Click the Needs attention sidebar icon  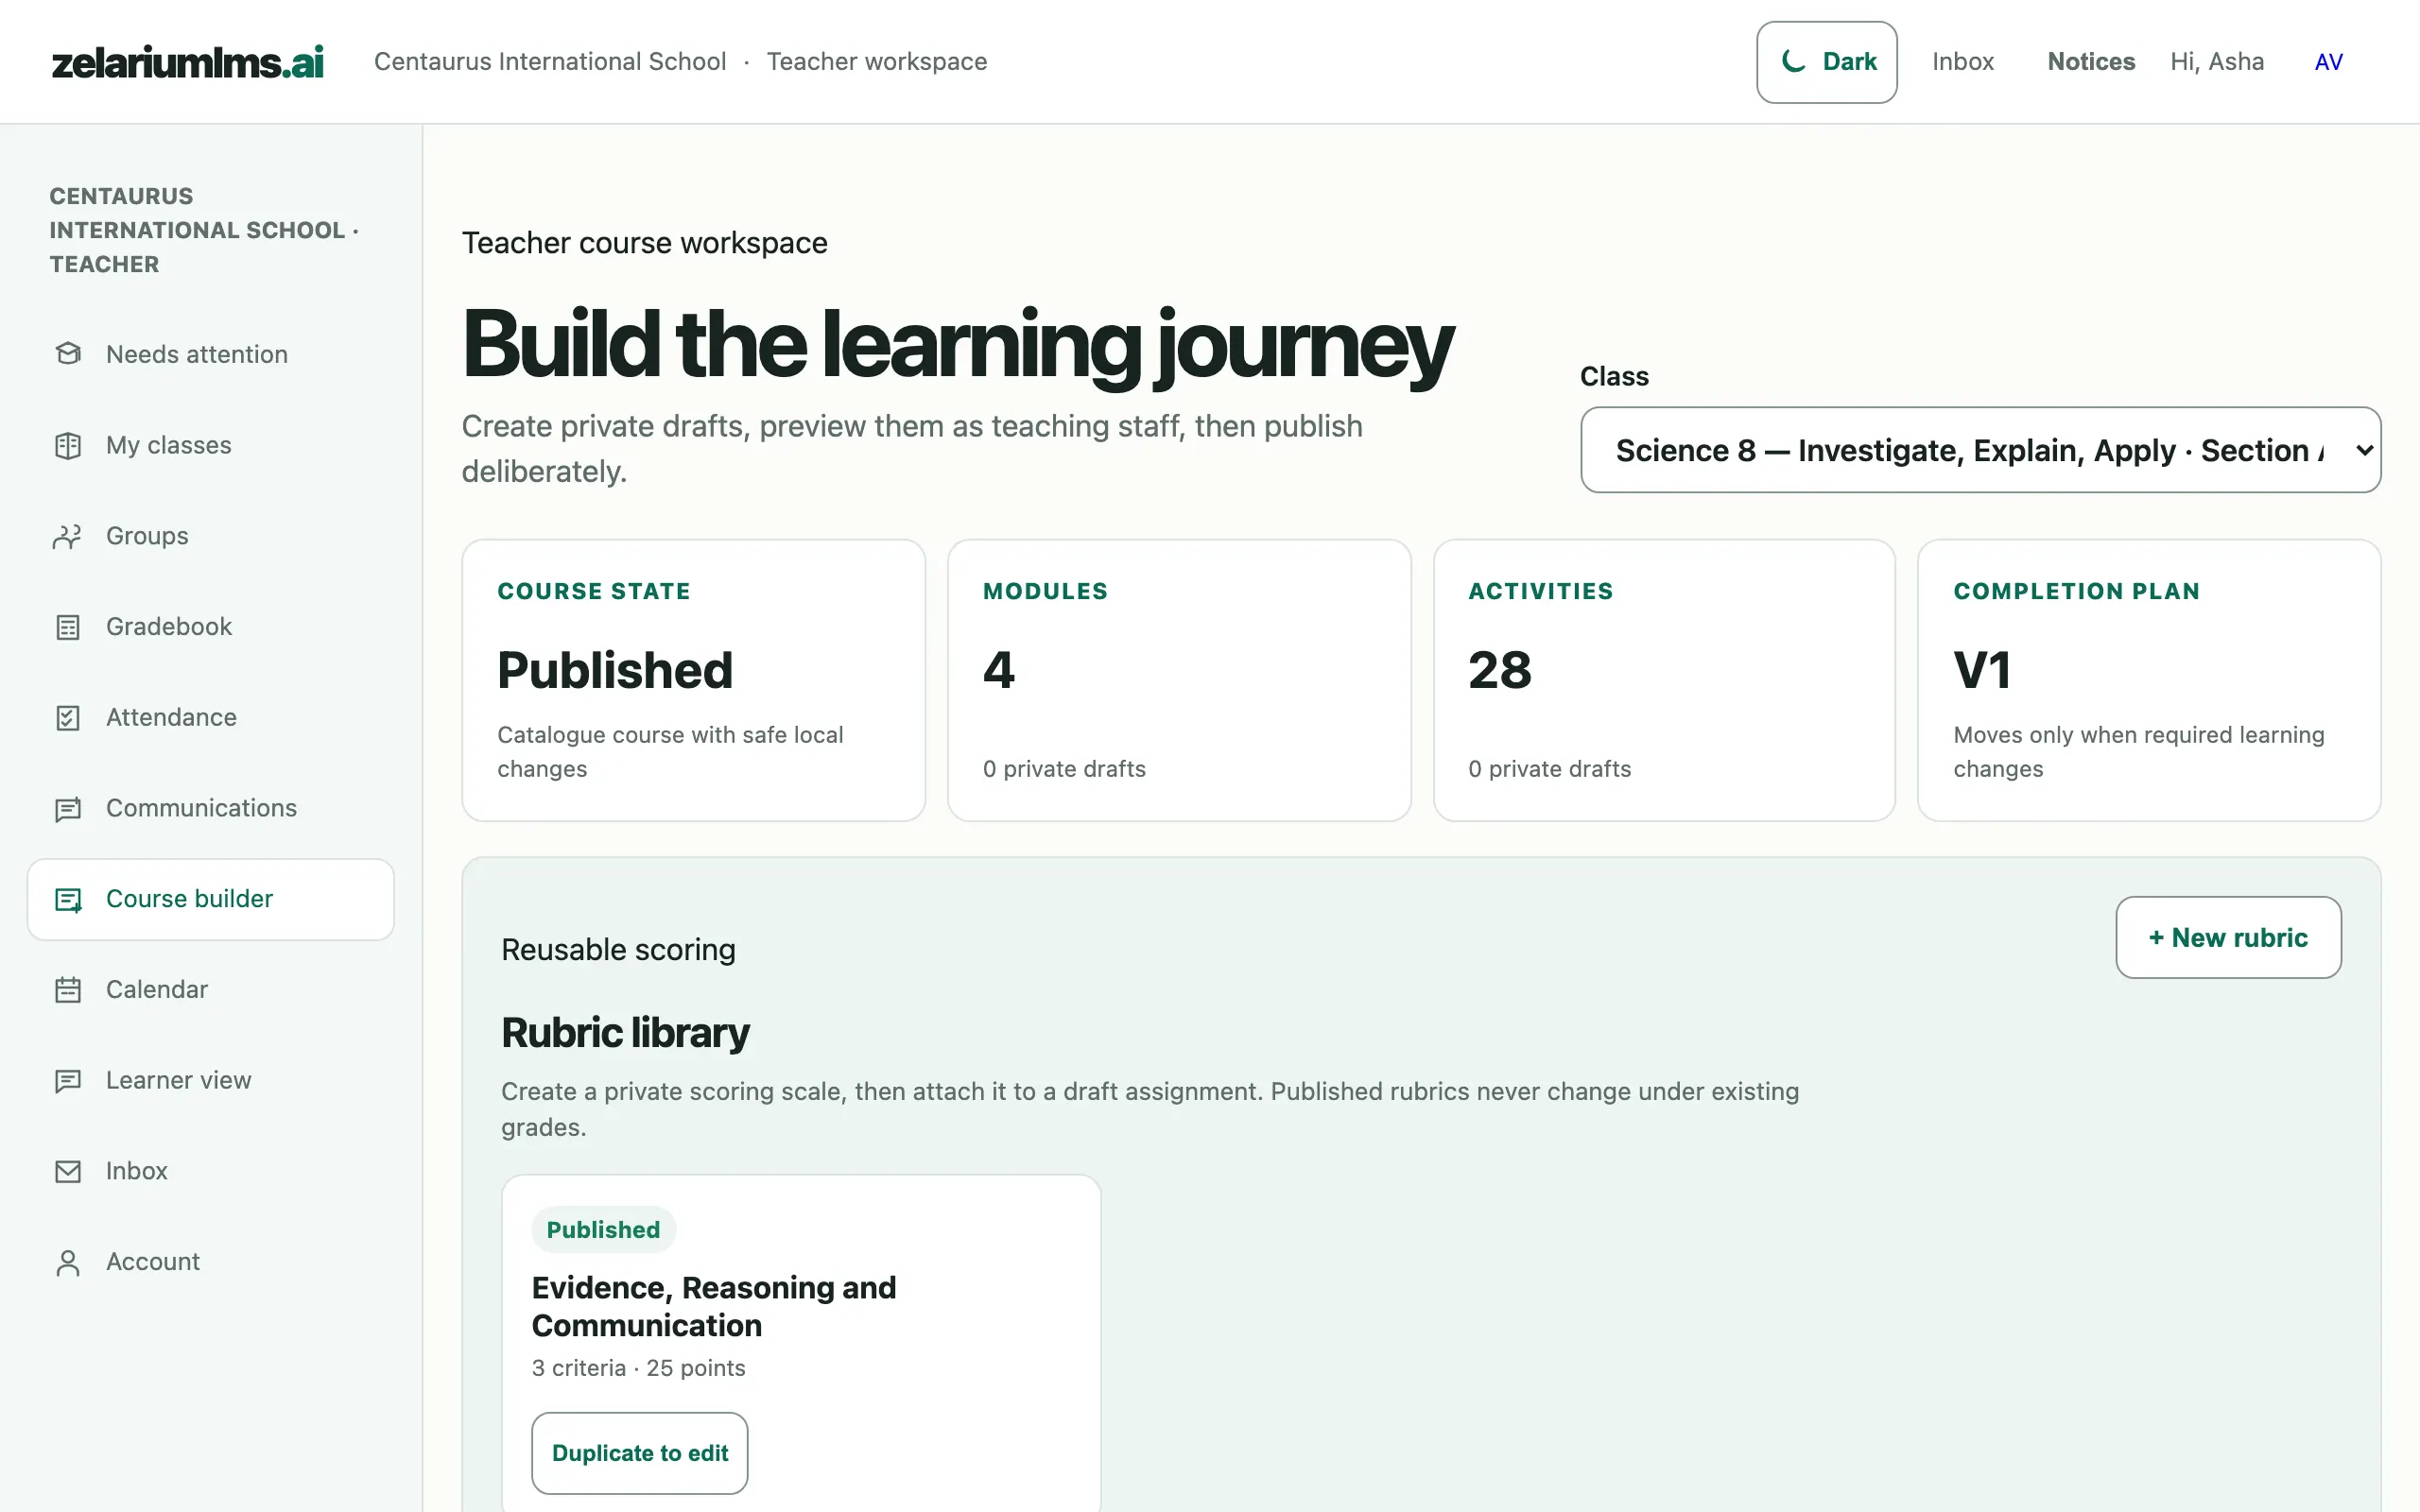[68, 354]
